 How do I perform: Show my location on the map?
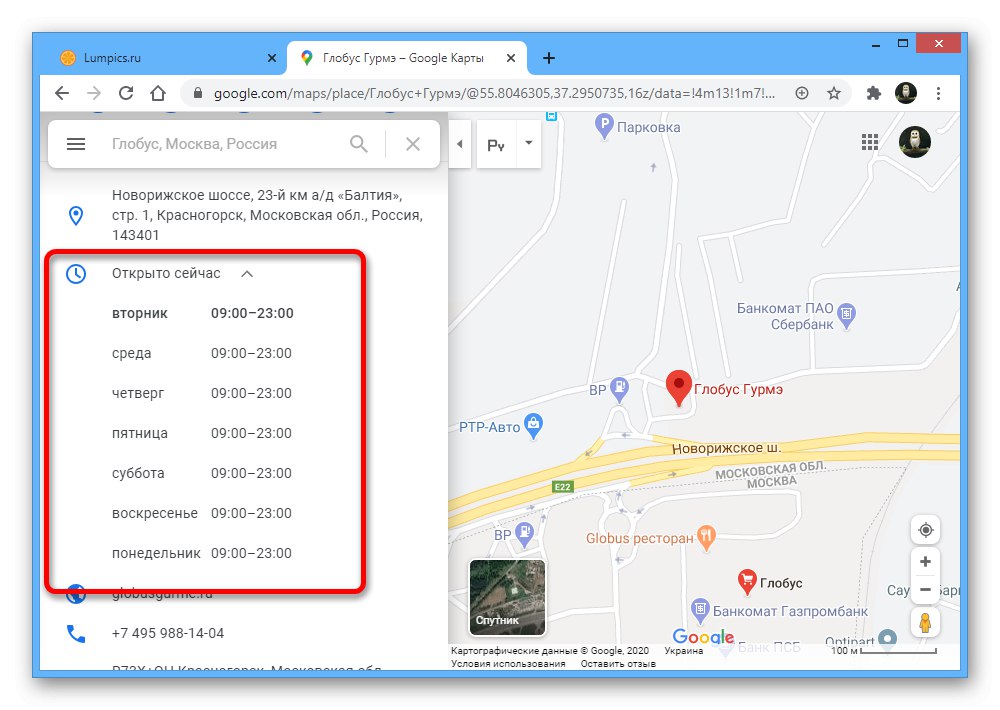(925, 530)
